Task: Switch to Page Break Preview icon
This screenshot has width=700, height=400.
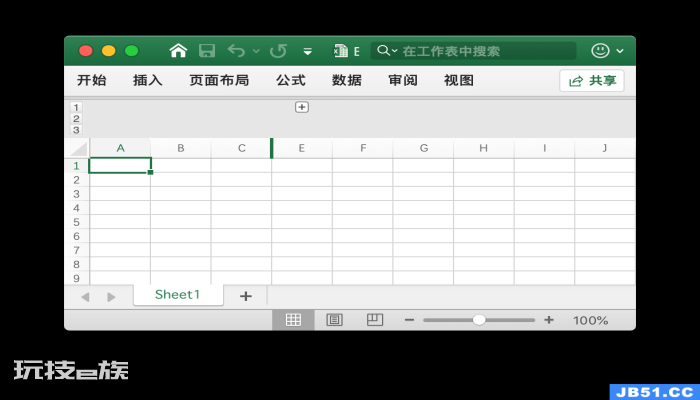Action: pyautogui.click(x=375, y=320)
